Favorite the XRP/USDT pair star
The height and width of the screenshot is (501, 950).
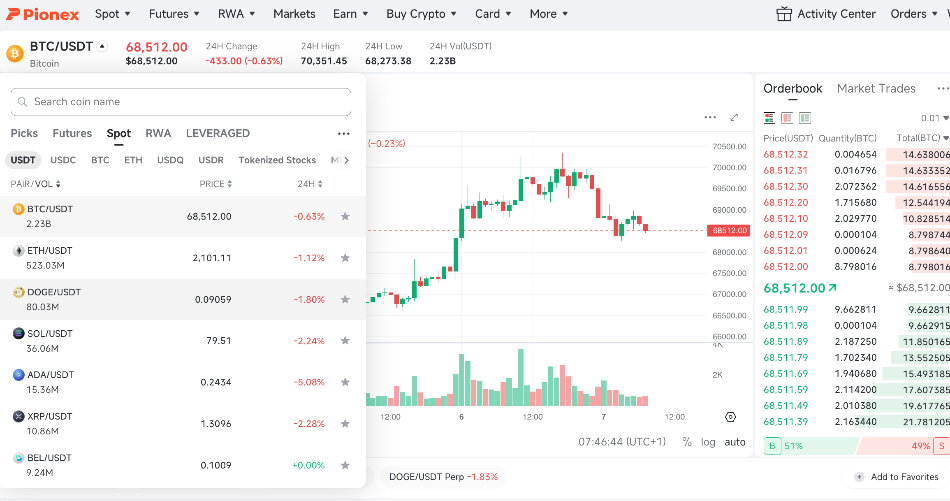(x=345, y=423)
